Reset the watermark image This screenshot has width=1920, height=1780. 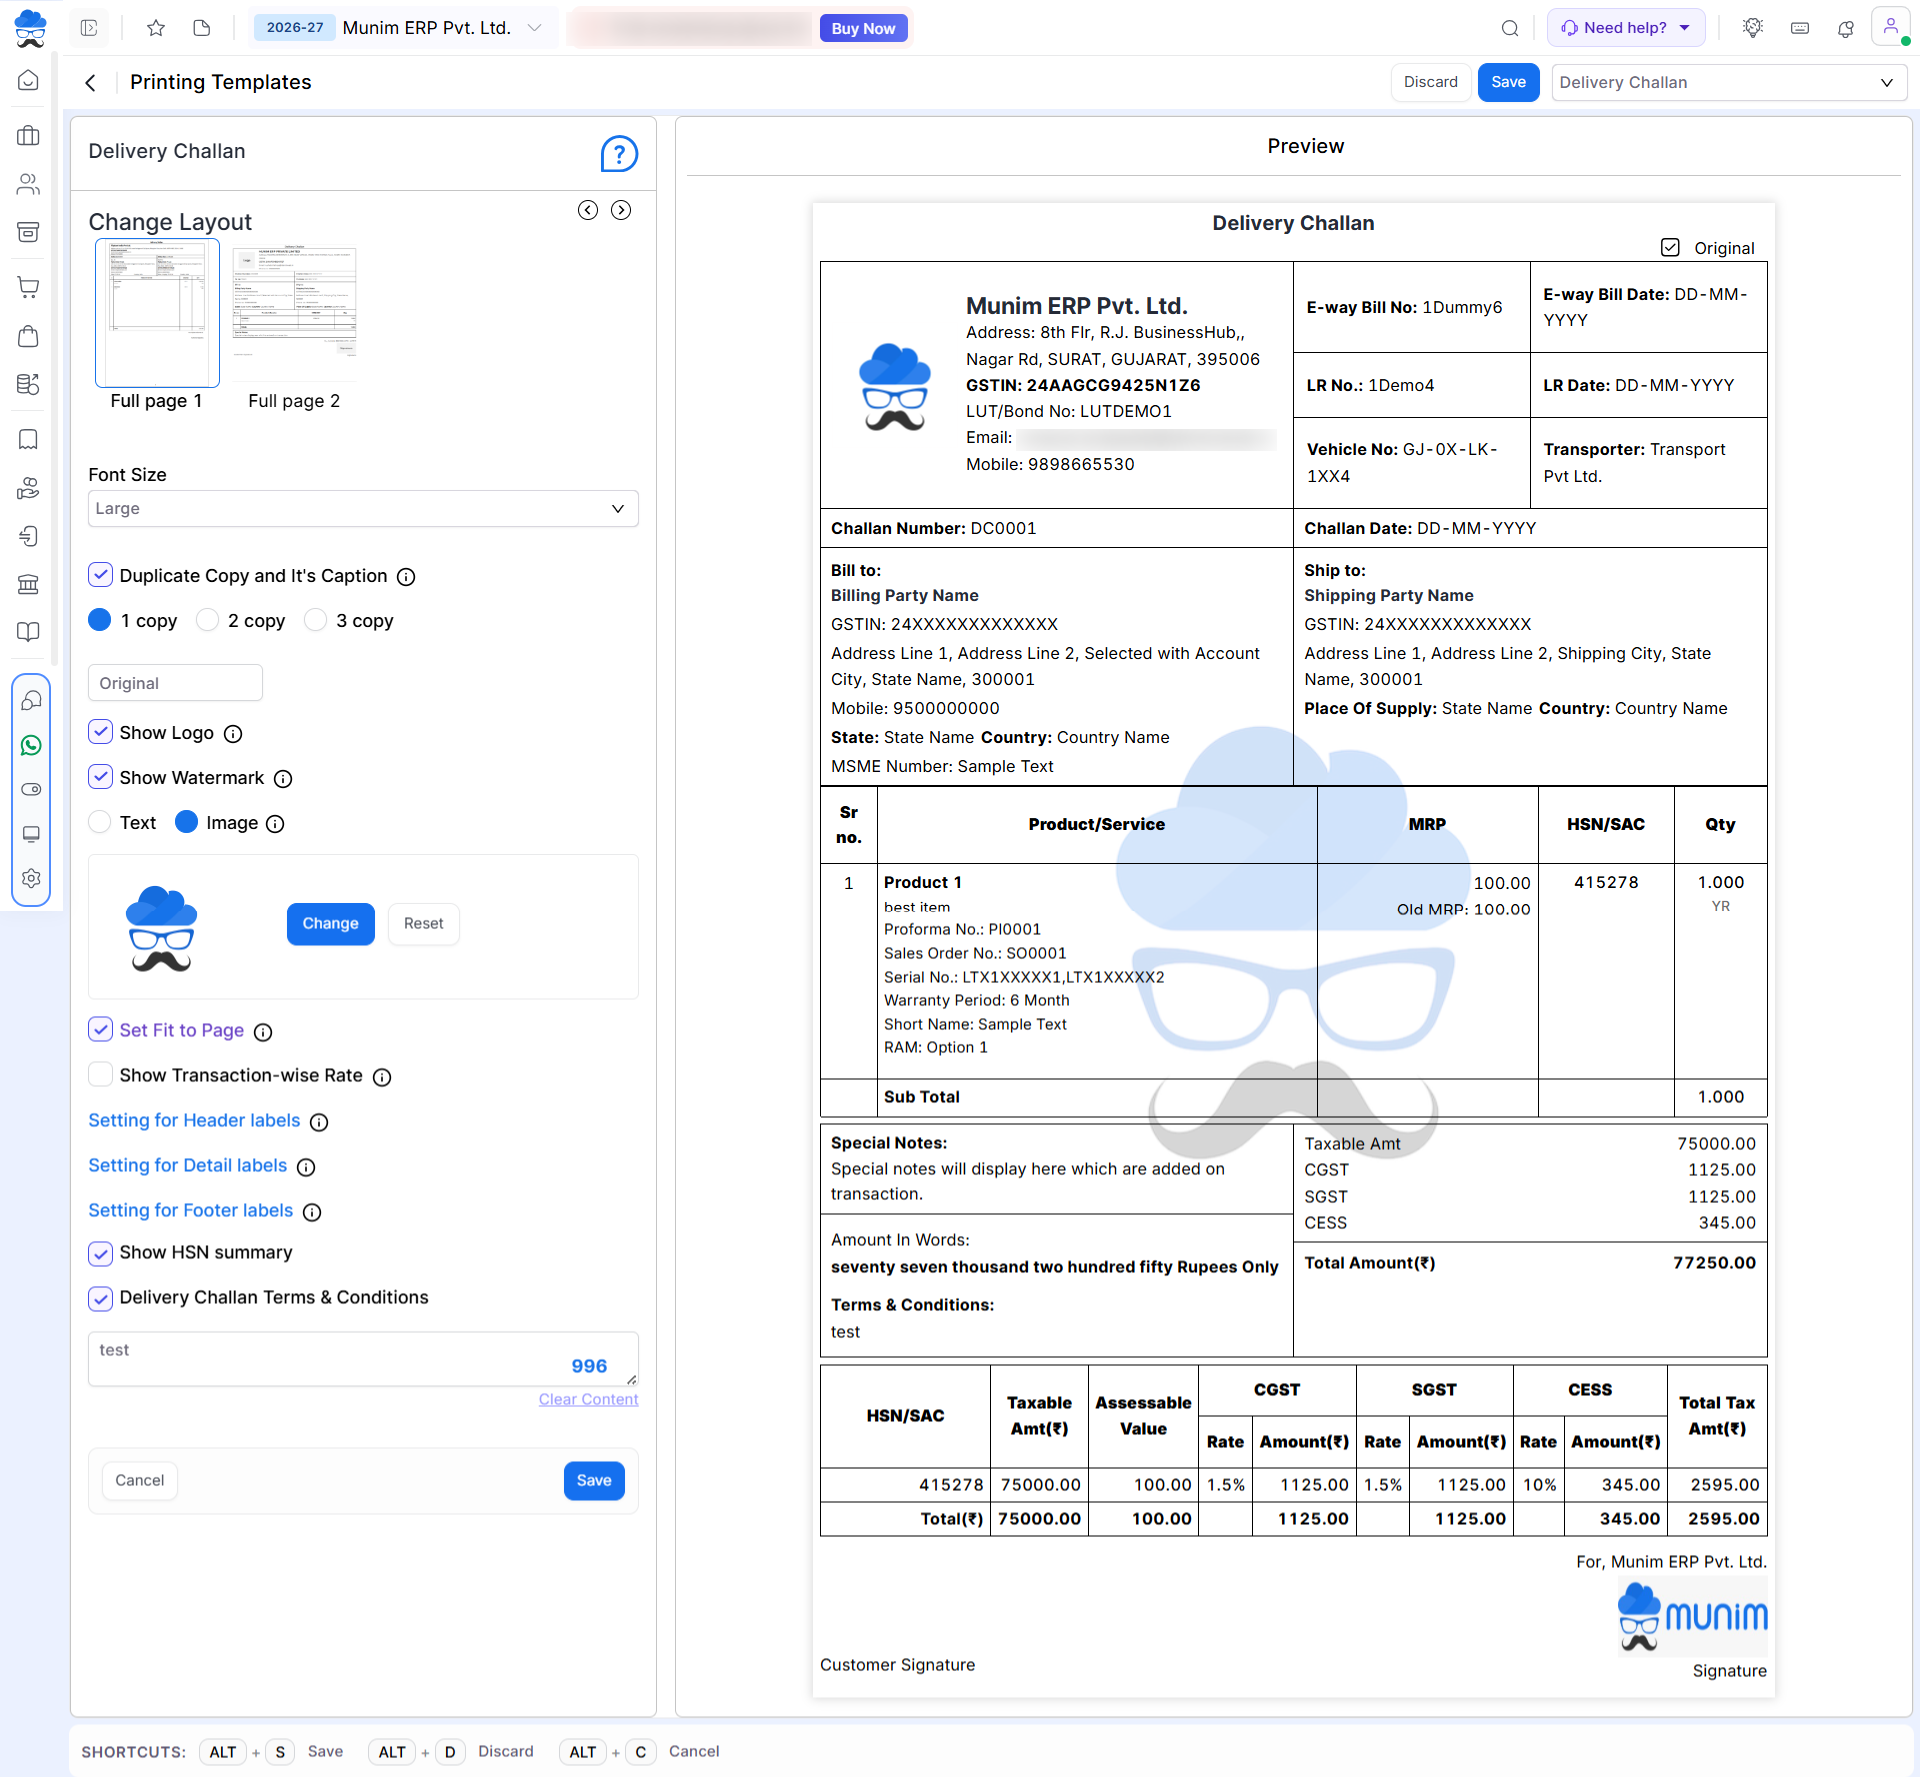tap(423, 924)
